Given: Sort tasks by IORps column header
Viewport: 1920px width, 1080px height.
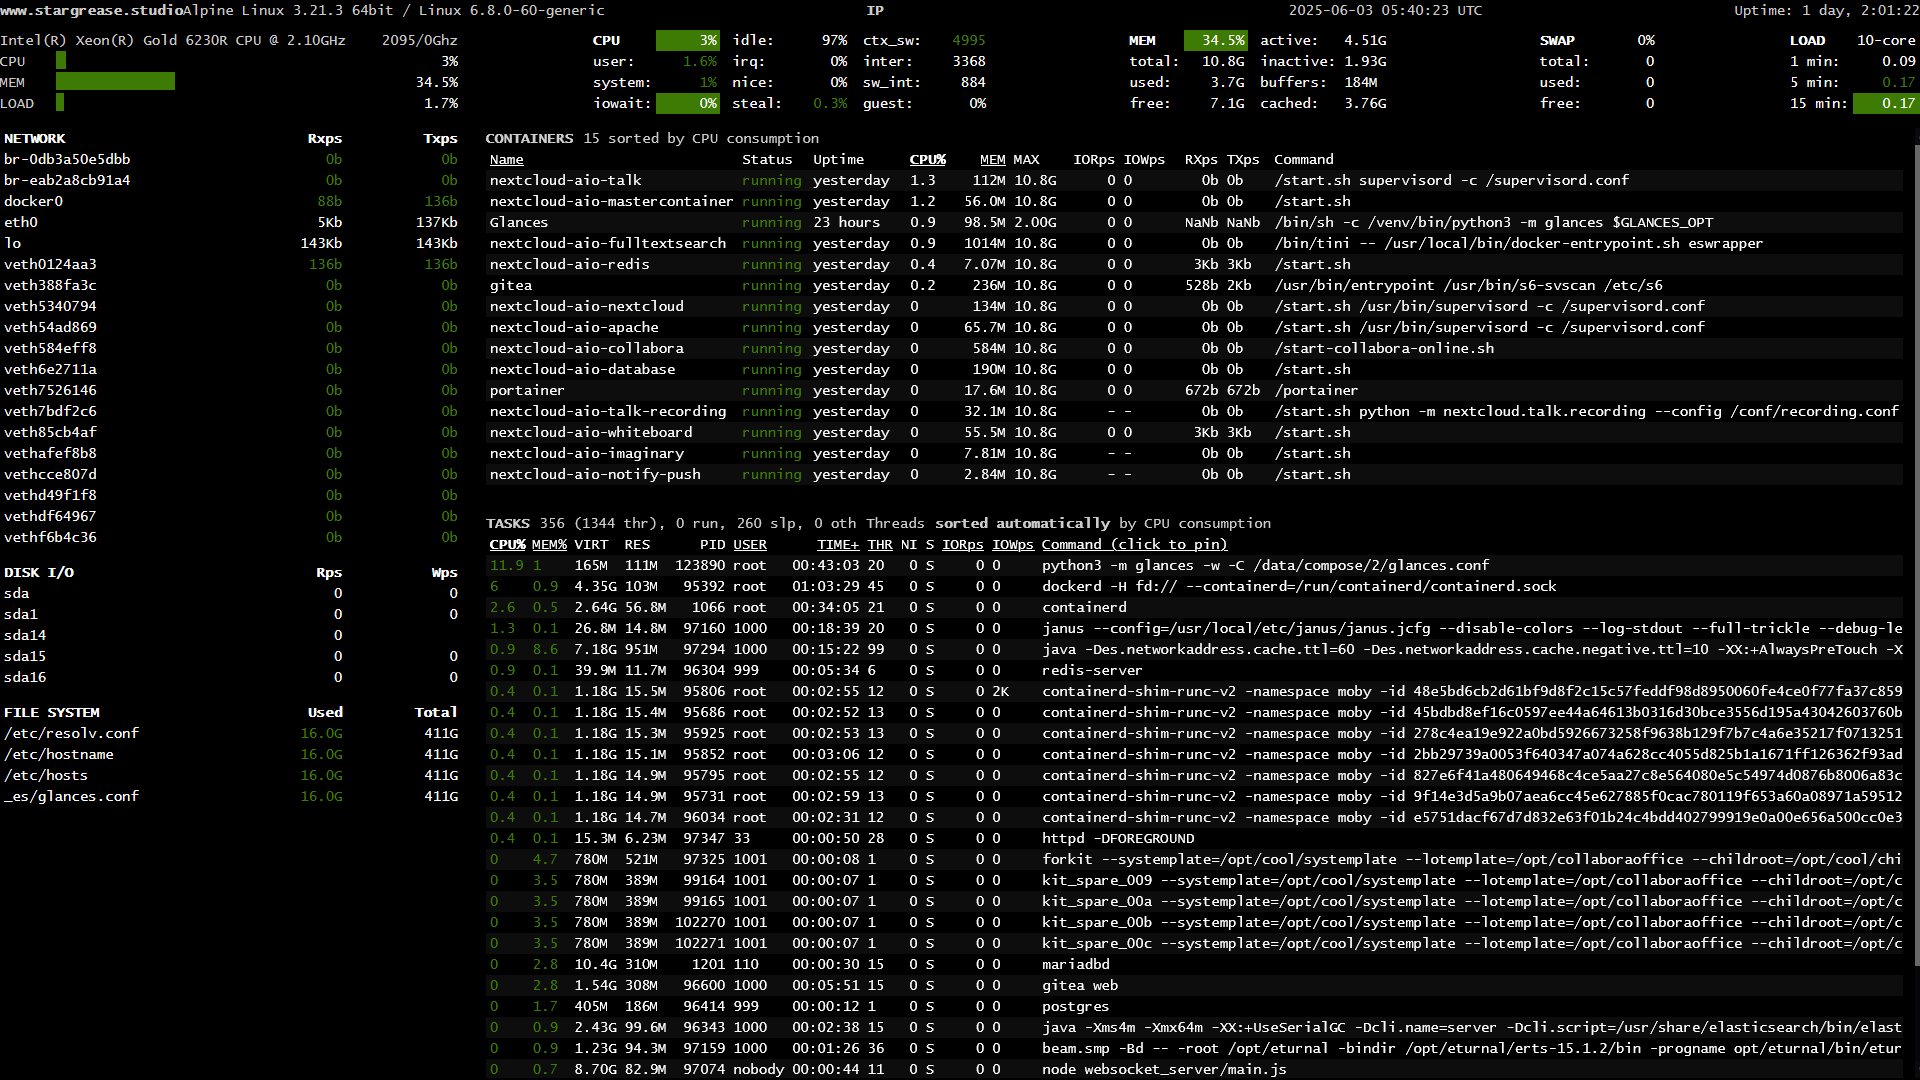Looking at the screenshot, I should [963, 545].
